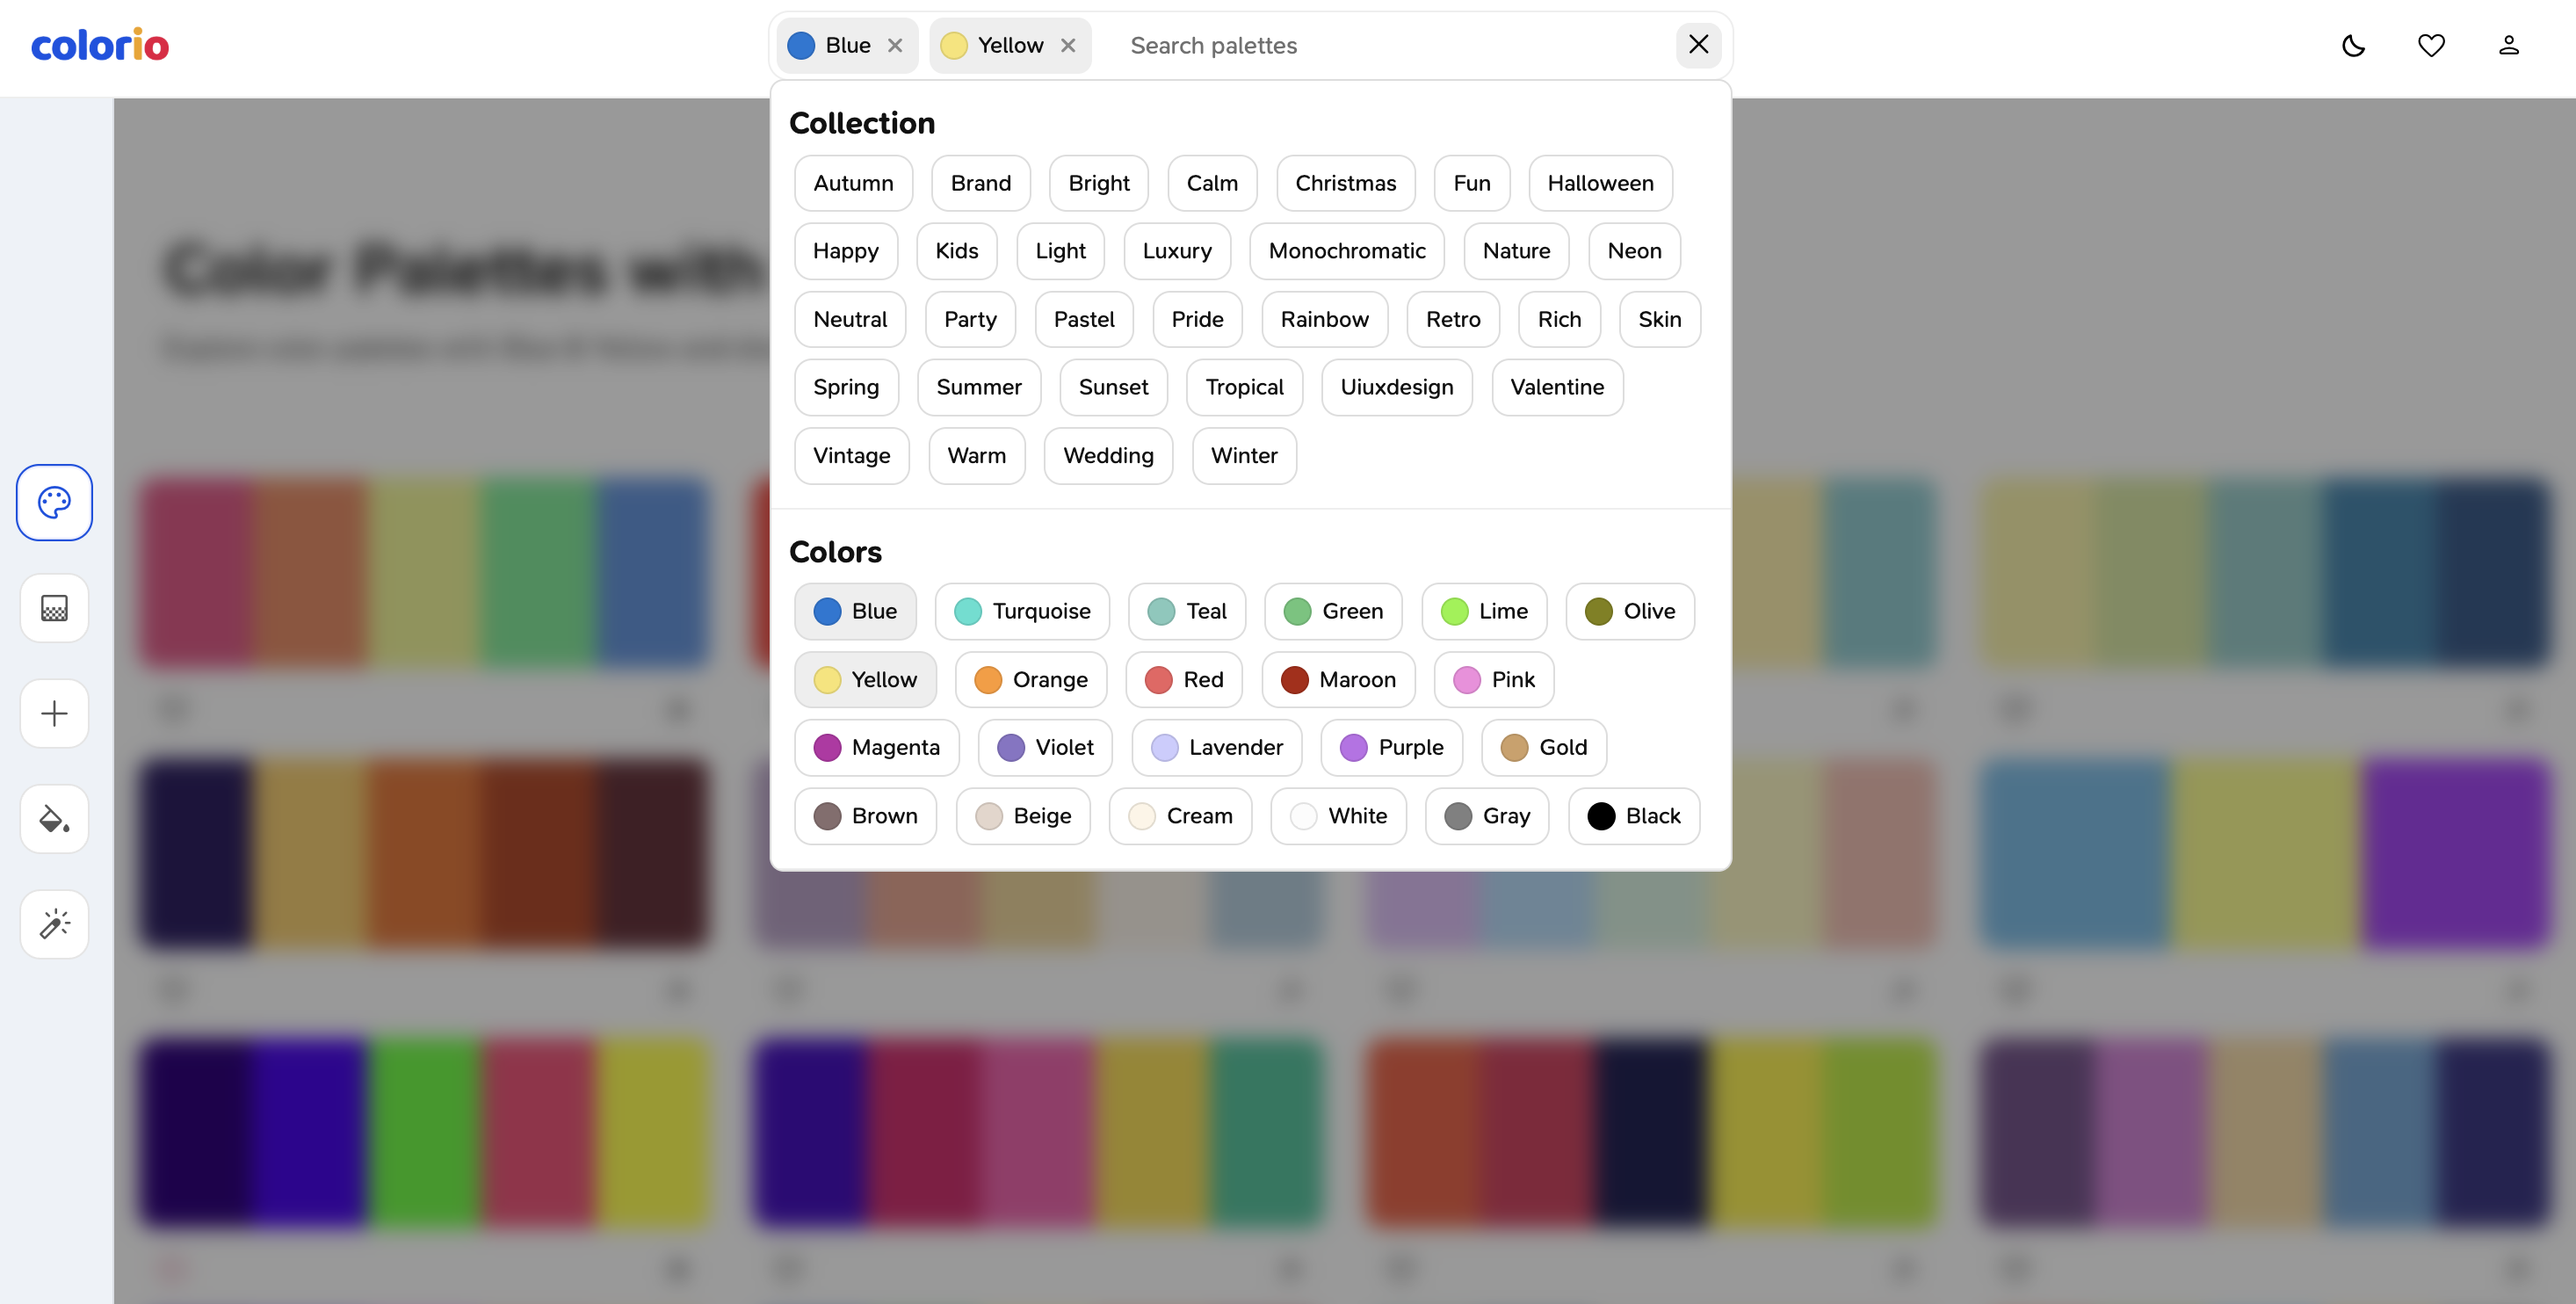The height and width of the screenshot is (1304, 2576).
Task: Select the Maroon color chip
Action: point(1338,679)
